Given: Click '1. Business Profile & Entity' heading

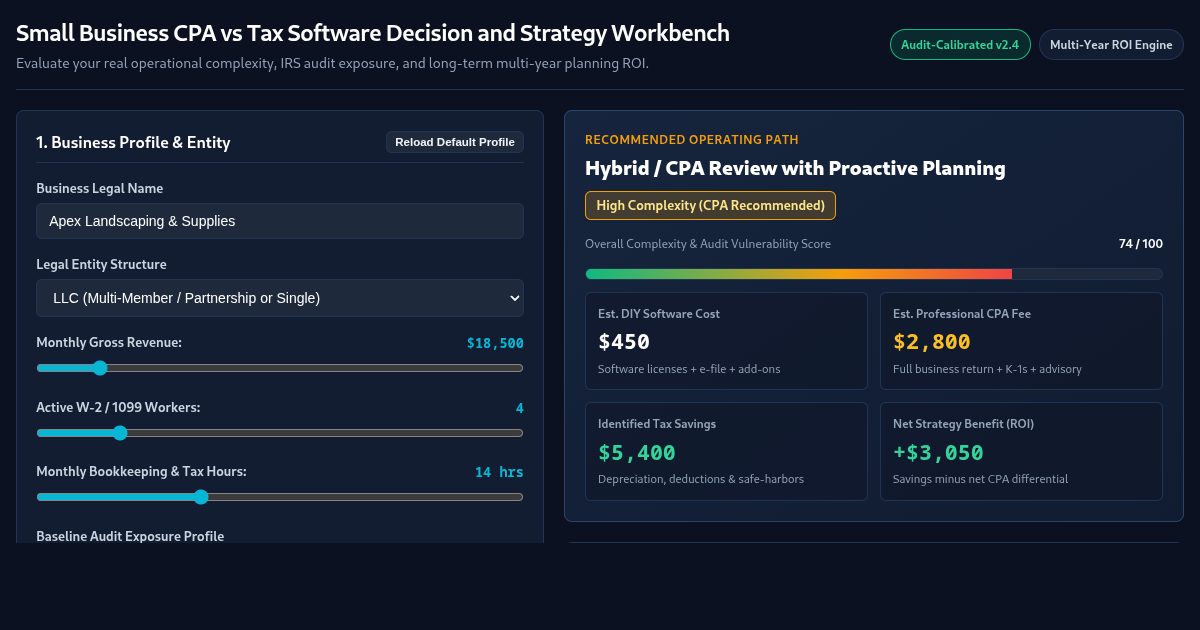Looking at the screenshot, I should point(133,143).
